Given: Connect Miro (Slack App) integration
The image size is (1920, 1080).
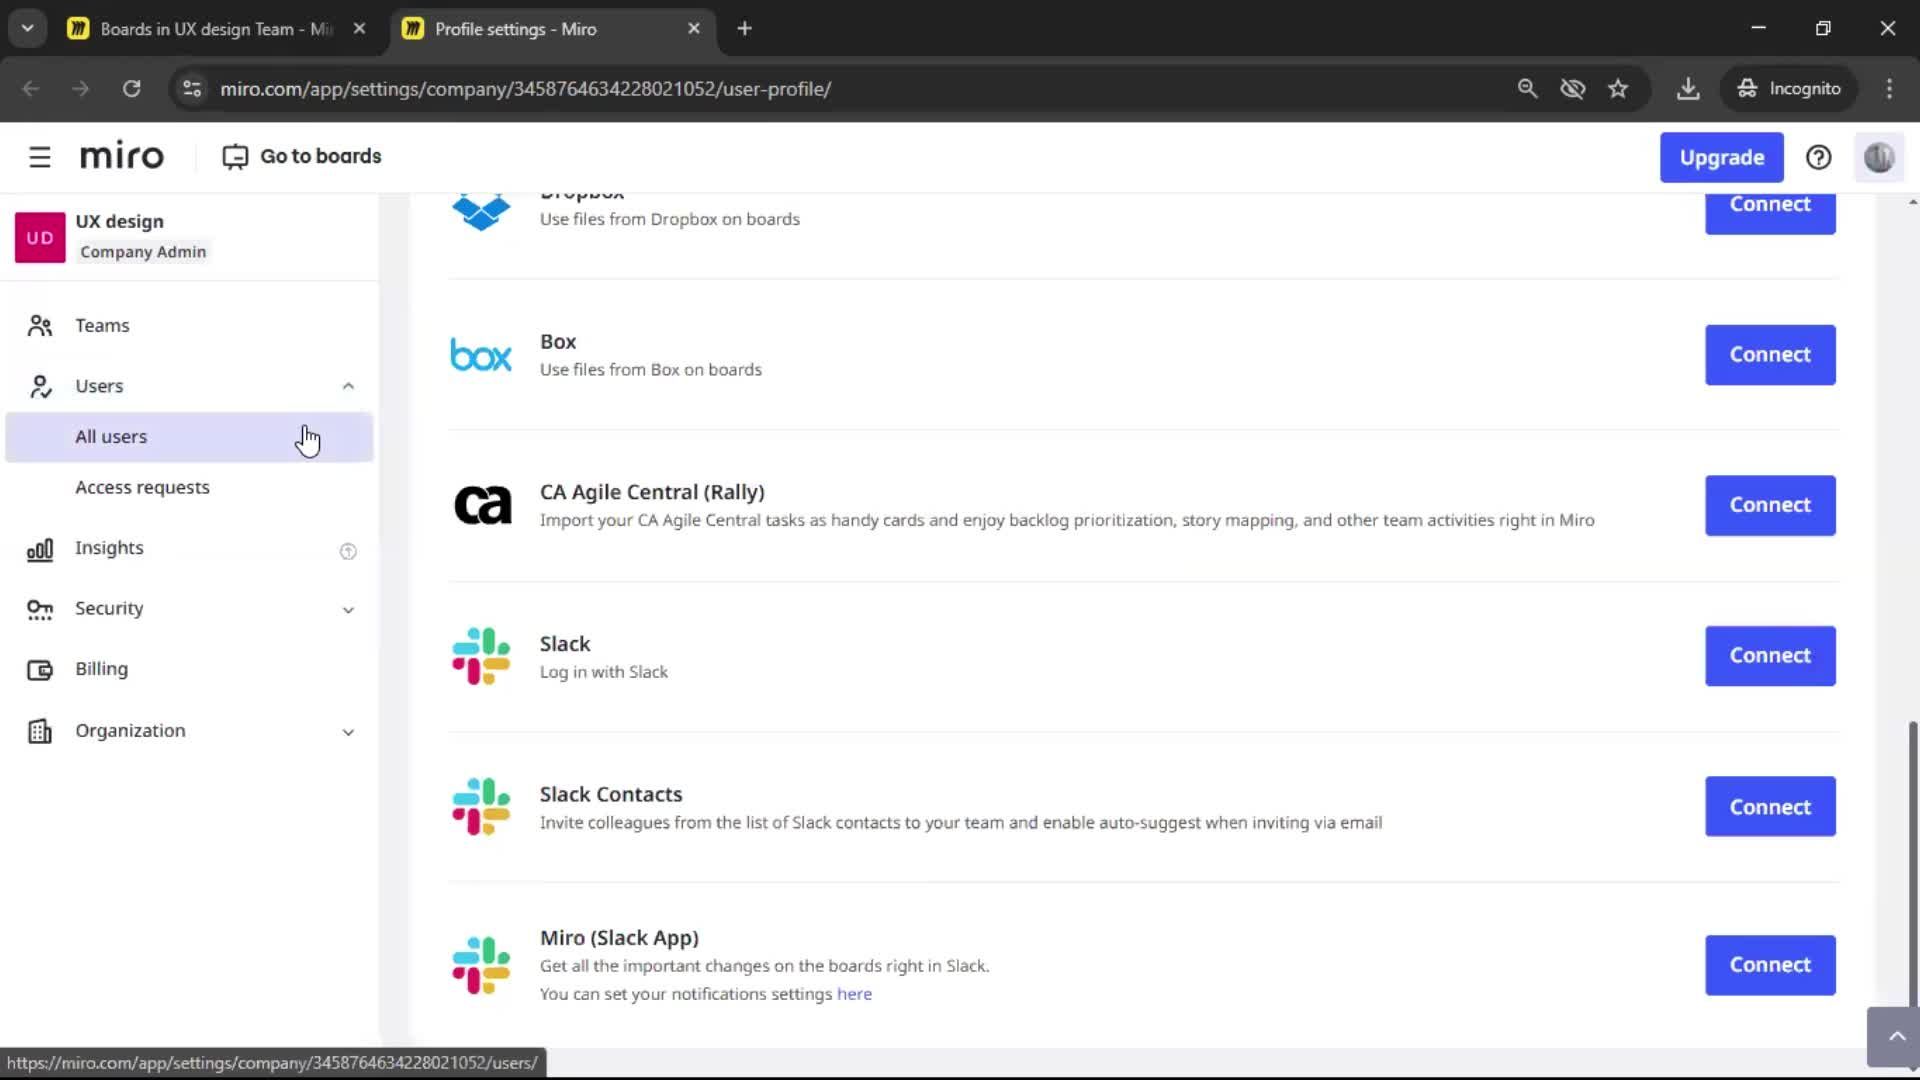Looking at the screenshot, I should point(1770,965).
